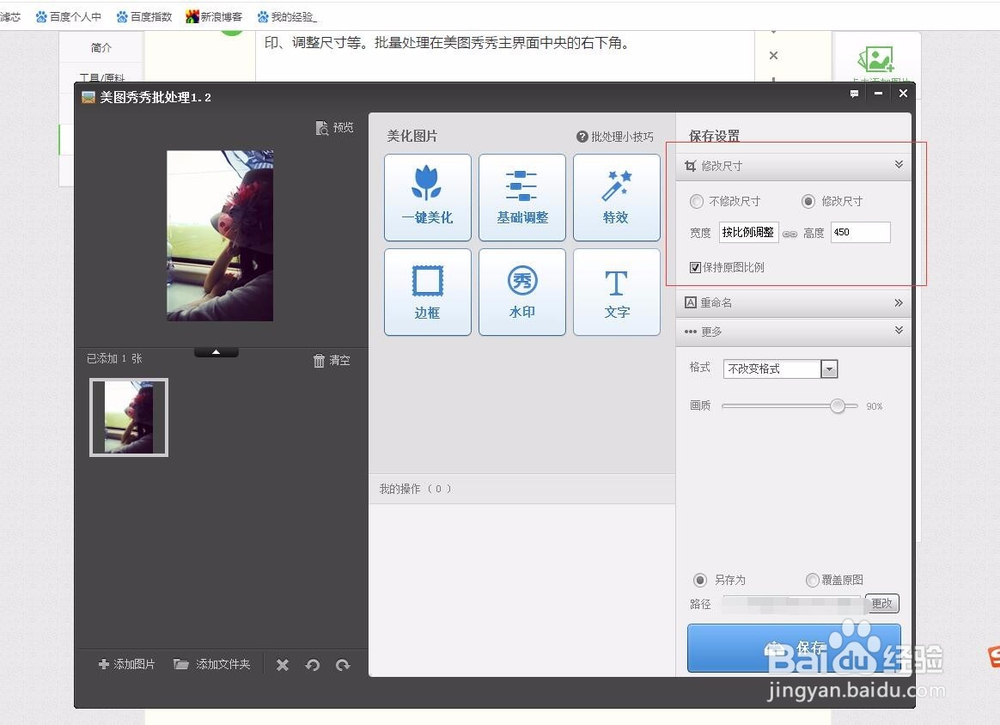Select the 不修改尺寸 radio button
The image size is (1000, 725).
696,201
